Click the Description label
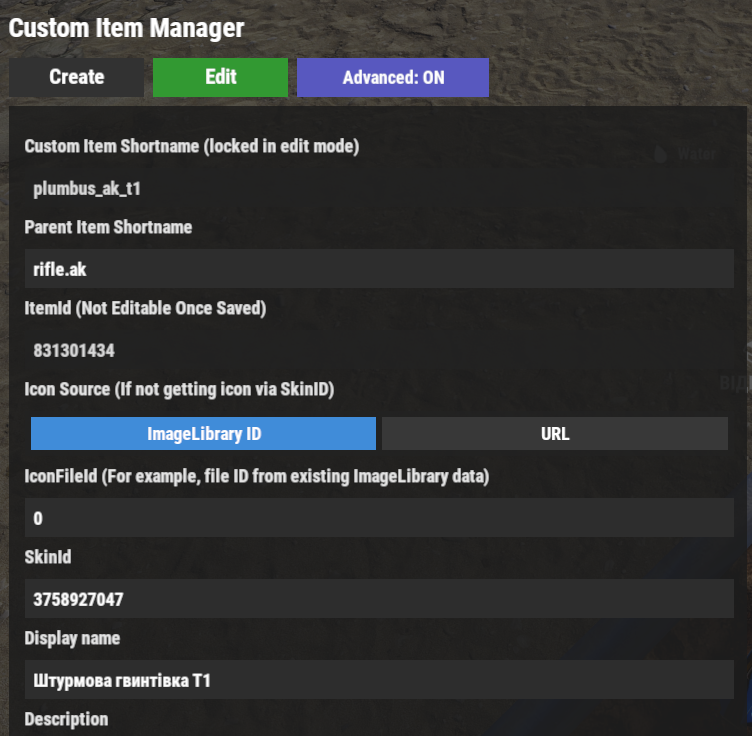Viewport: 752px width, 736px height. point(66,719)
